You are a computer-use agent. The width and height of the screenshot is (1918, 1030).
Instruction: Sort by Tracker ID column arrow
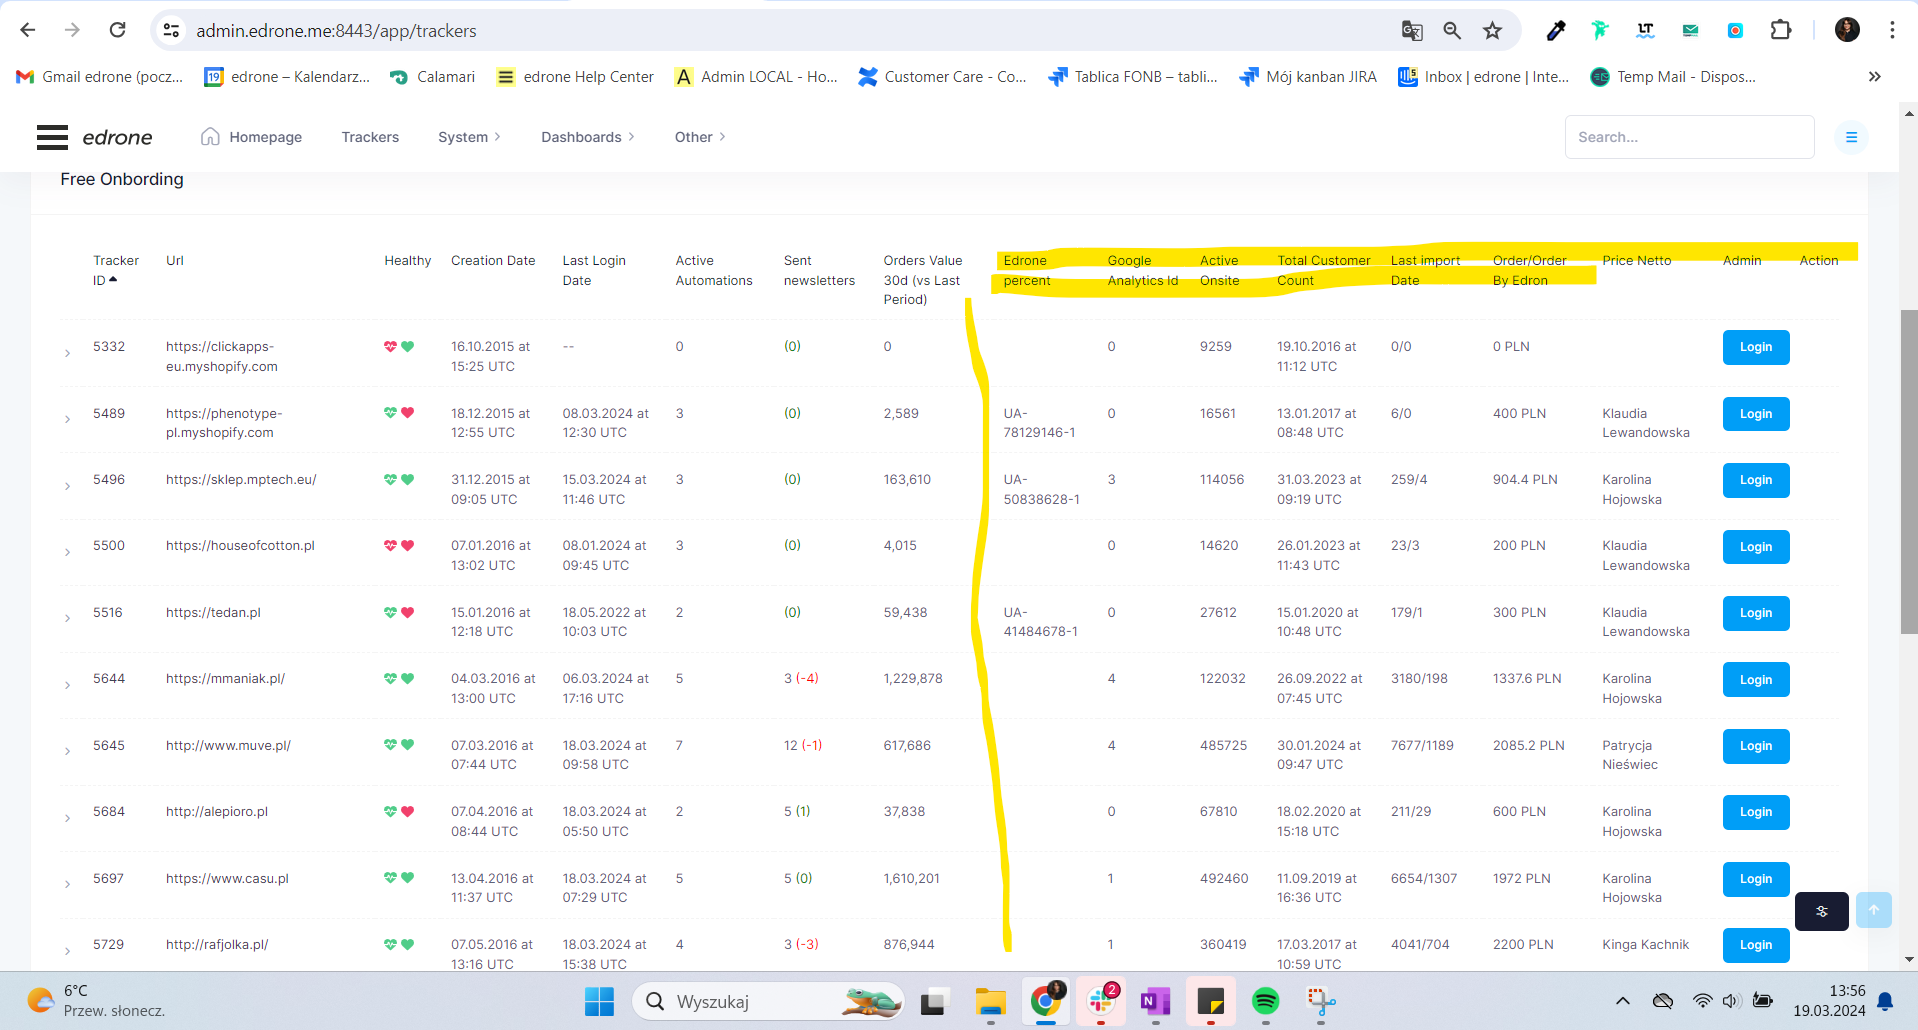[113, 280]
